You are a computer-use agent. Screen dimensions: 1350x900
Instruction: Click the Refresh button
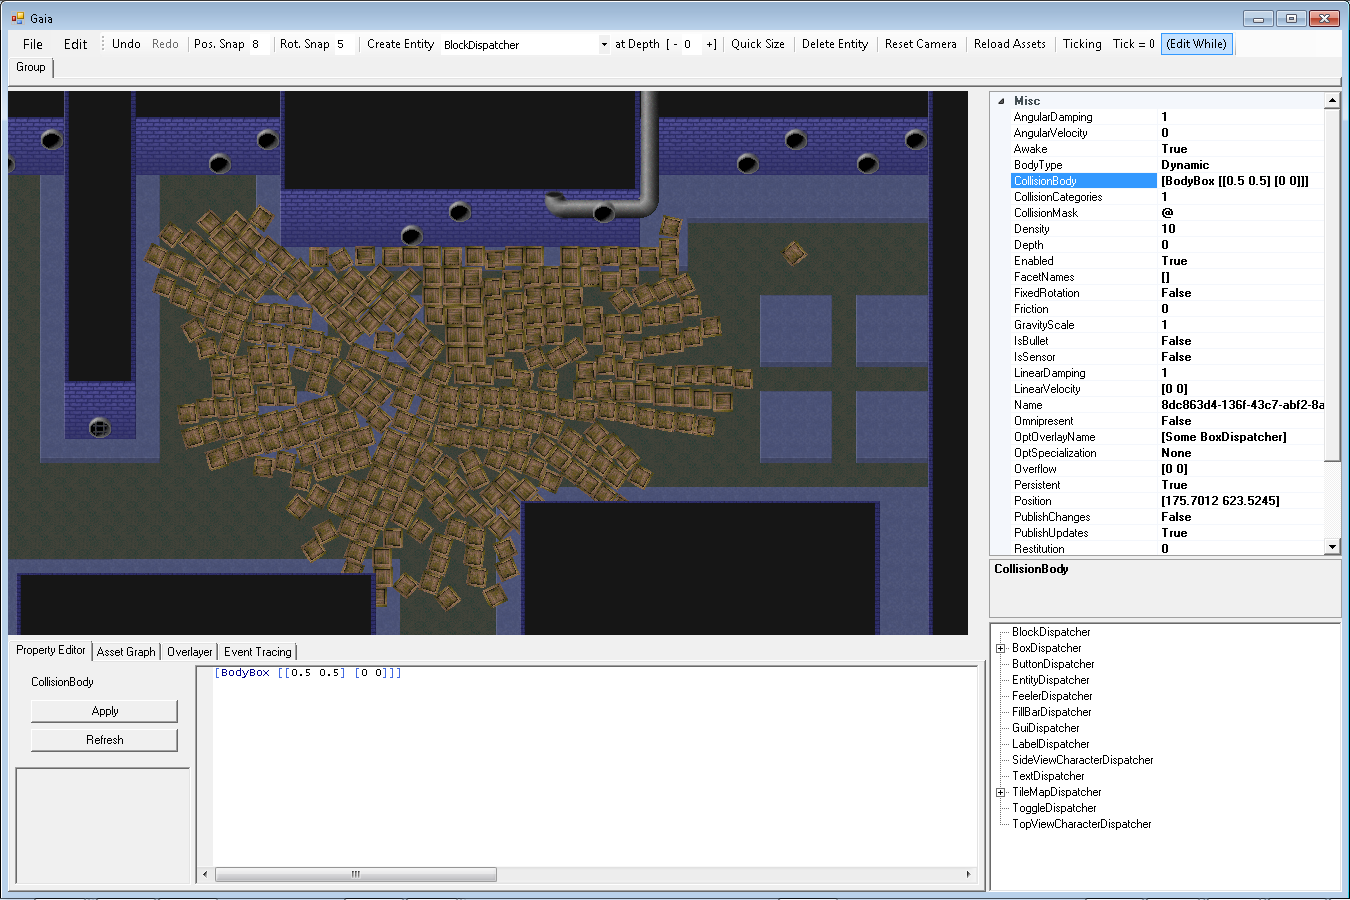pyautogui.click(x=104, y=740)
